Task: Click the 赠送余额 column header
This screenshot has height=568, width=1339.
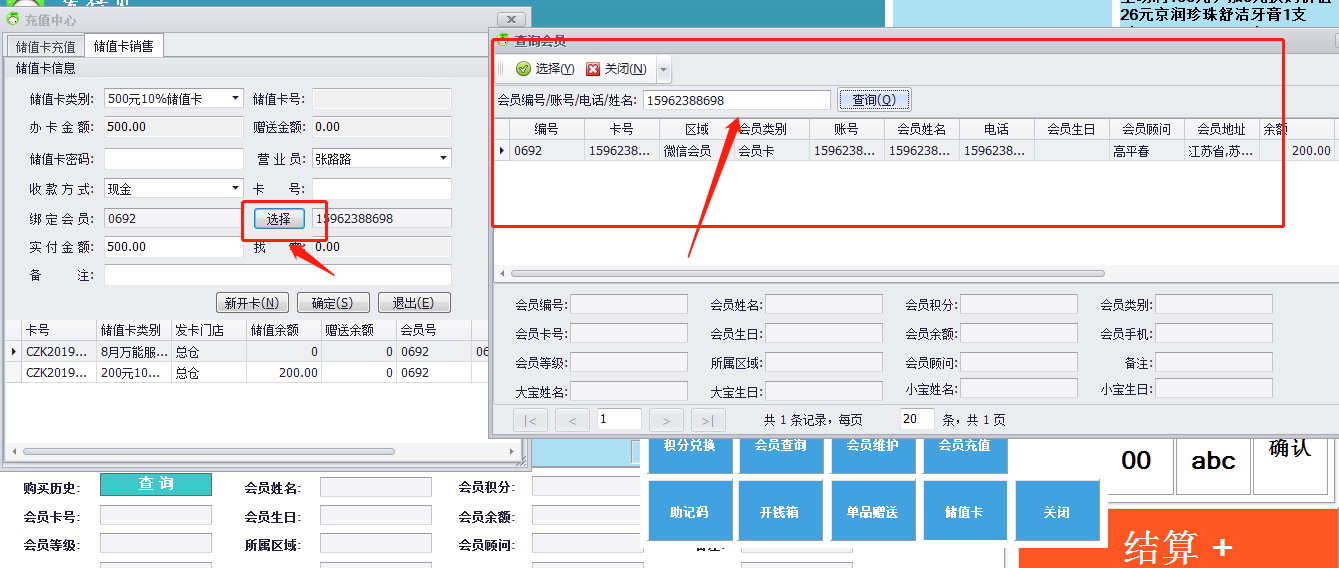Action: coord(359,330)
